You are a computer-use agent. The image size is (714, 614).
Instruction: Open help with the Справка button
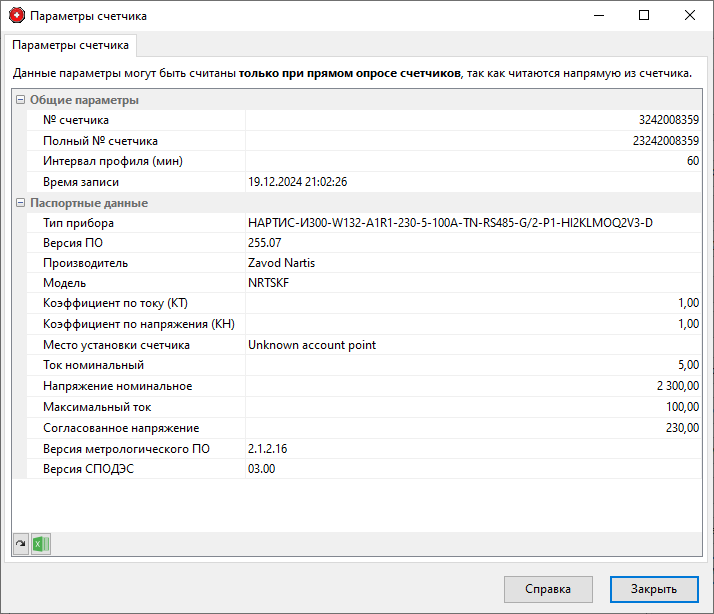(x=548, y=589)
